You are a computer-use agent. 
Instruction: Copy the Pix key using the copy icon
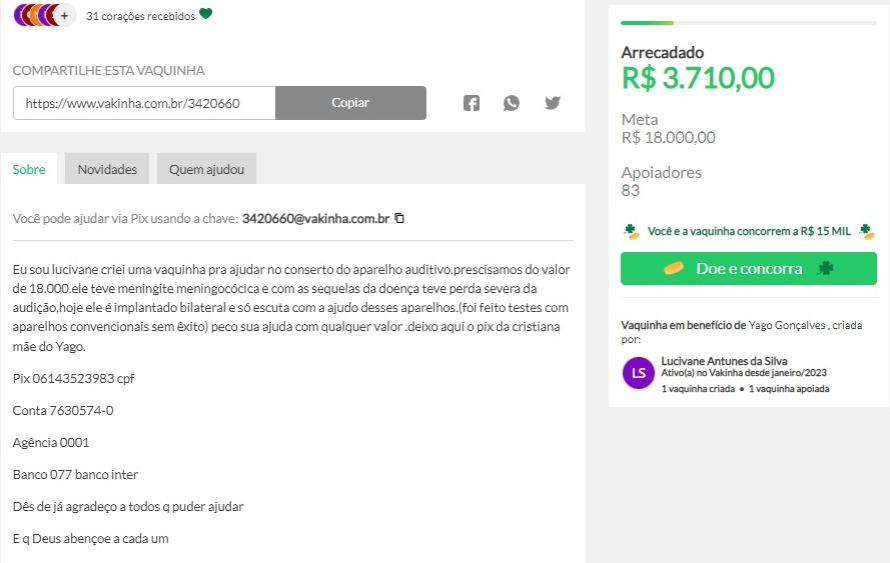click(399, 219)
